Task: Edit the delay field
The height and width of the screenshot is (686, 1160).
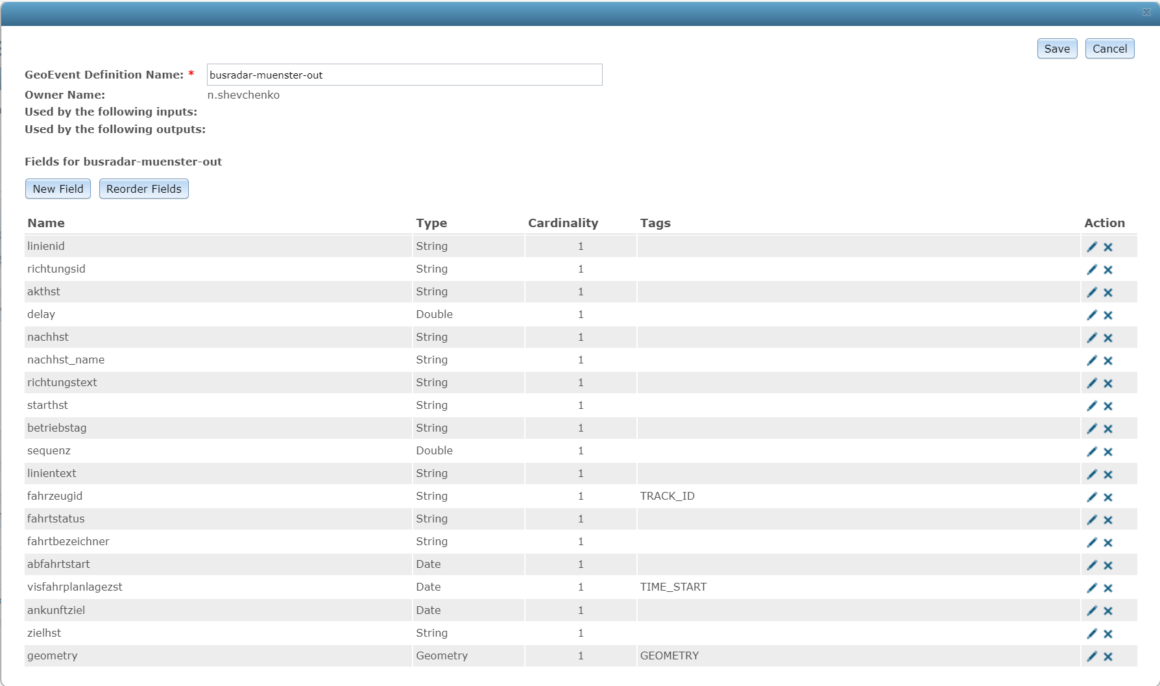Action: (1092, 315)
